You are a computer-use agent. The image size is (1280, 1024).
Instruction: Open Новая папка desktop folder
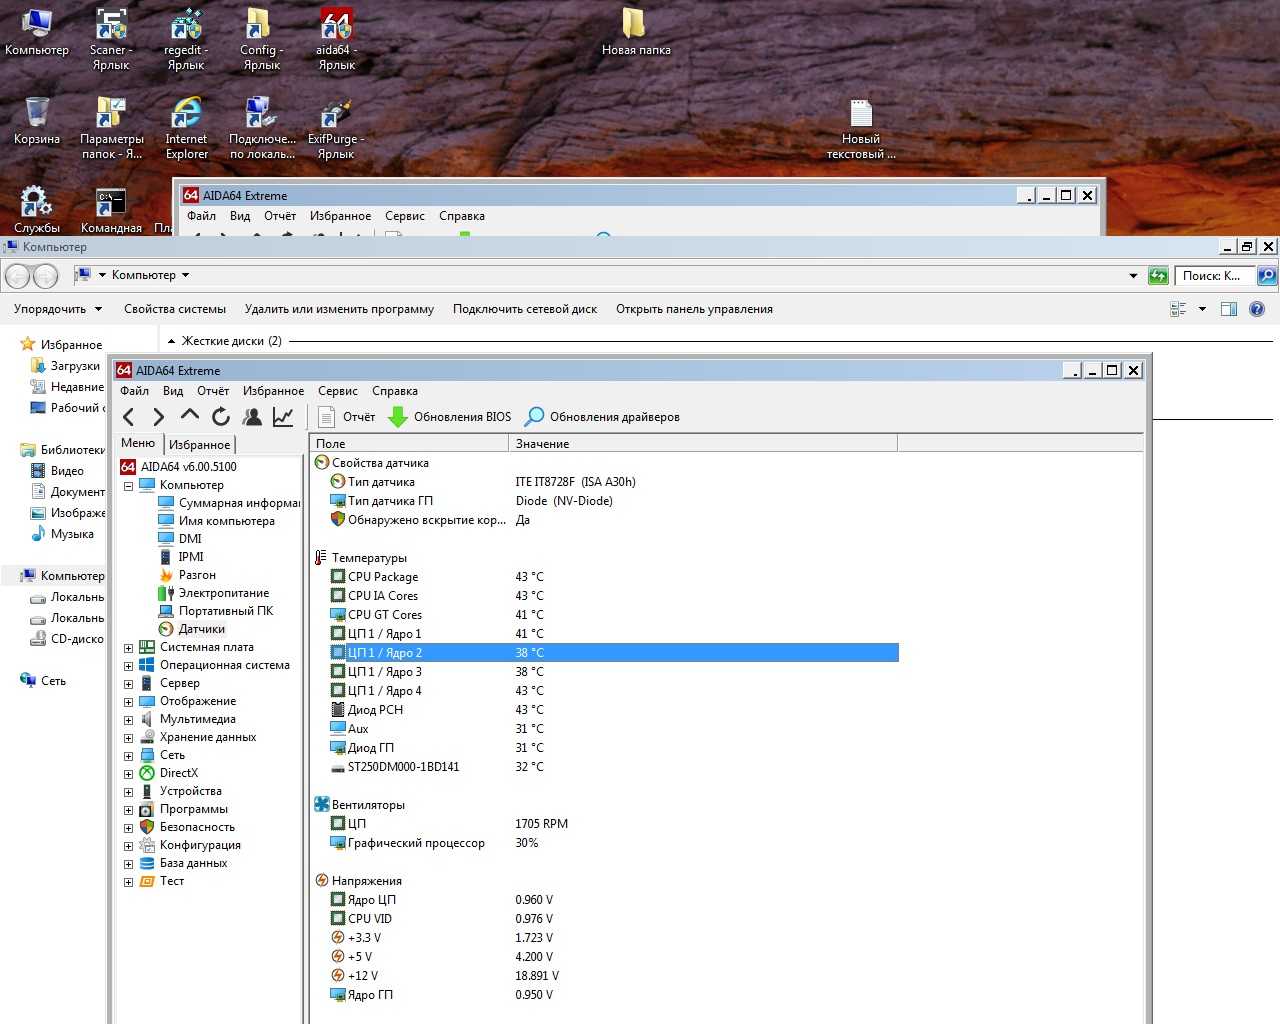[x=636, y=31]
